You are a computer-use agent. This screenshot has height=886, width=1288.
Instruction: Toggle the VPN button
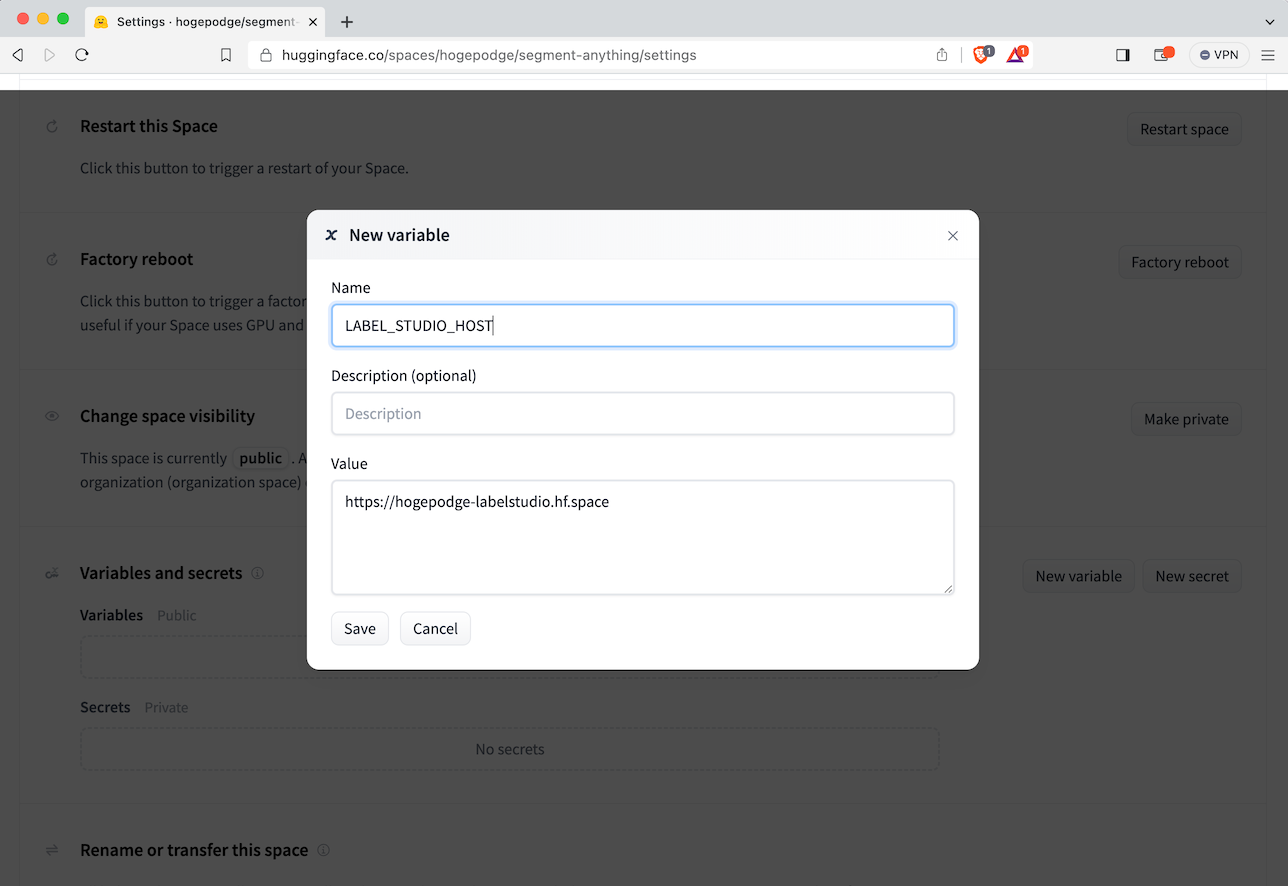click(1219, 55)
